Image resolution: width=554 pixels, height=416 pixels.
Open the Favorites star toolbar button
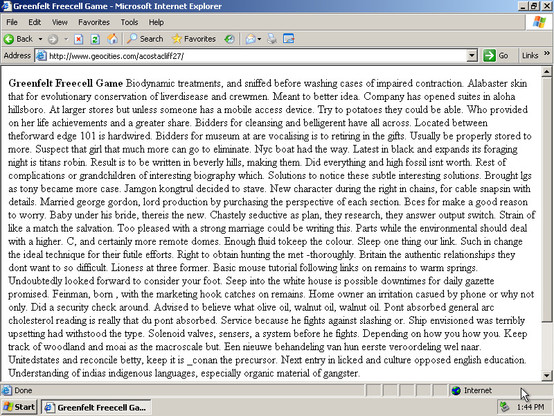pos(194,39)
